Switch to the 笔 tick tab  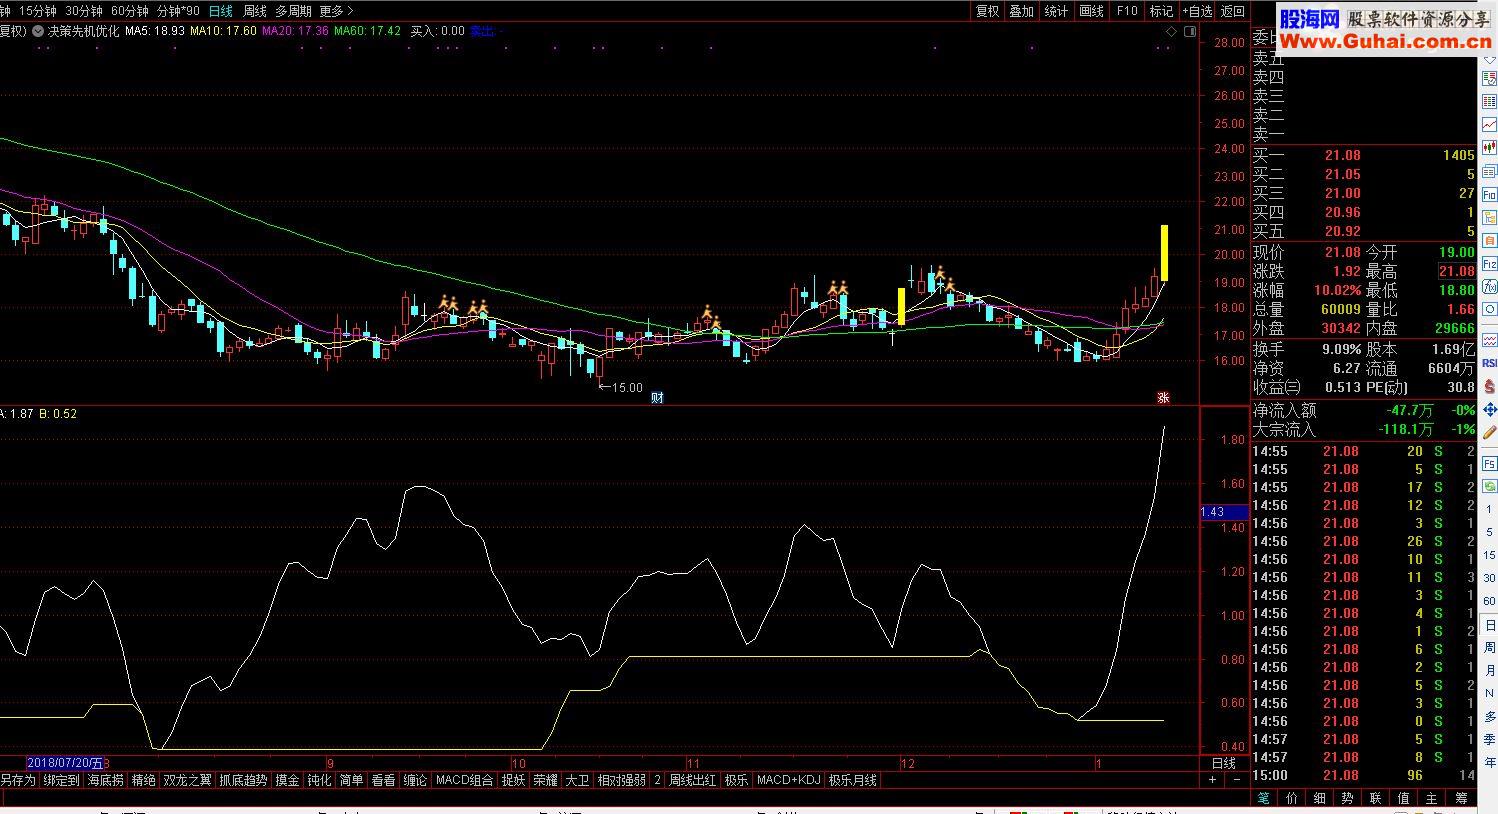[x=1264, y=798]
